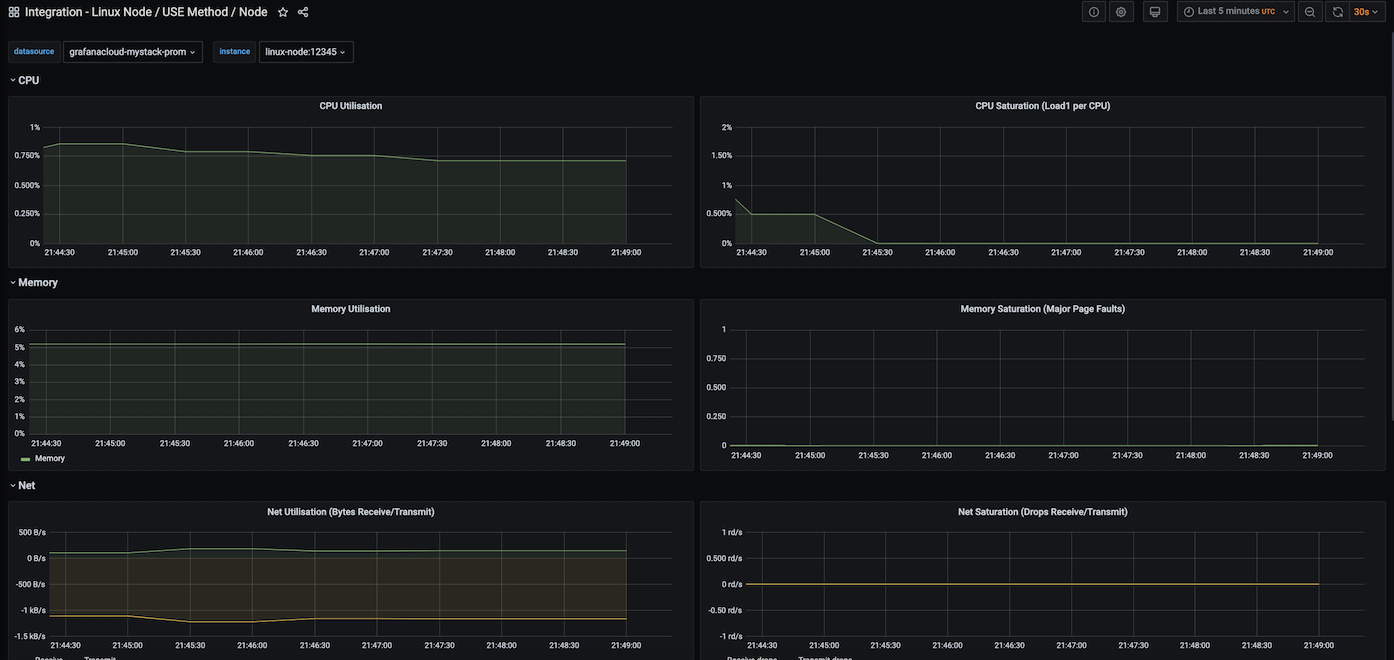Image resolution: width=1394 pixels, height=660 pixels.
Task: Click the green Memory legend color swatch
Action: [x=26, y=459]
